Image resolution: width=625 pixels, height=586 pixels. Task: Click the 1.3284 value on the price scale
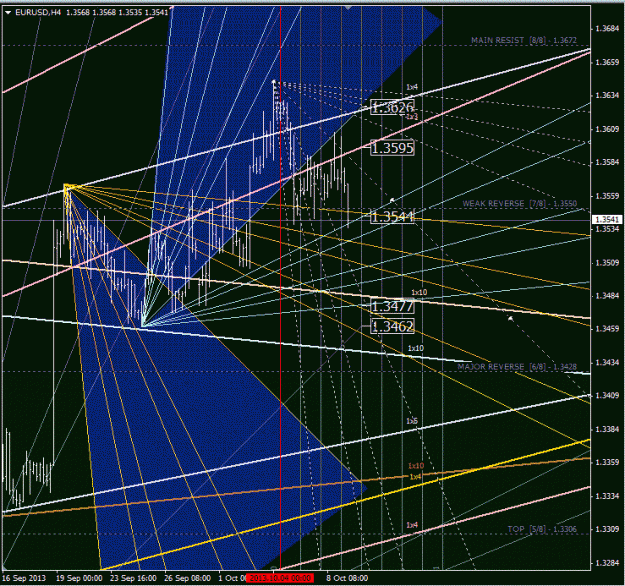click(607, 563)
